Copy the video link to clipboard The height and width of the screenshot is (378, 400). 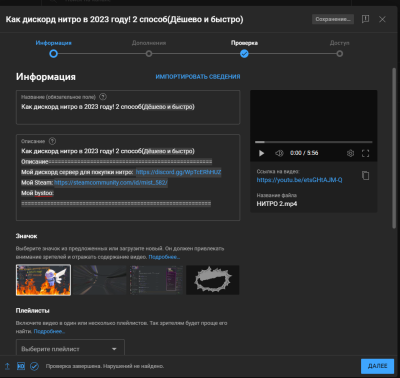(x=366, y=176)
